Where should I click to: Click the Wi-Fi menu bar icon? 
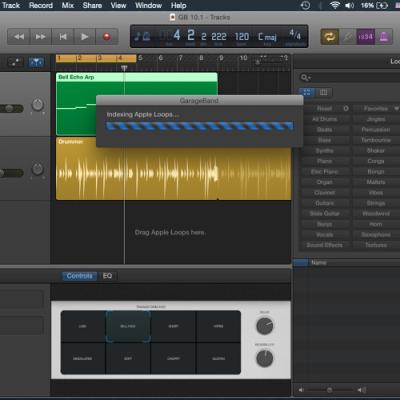[x=334, y=5]
